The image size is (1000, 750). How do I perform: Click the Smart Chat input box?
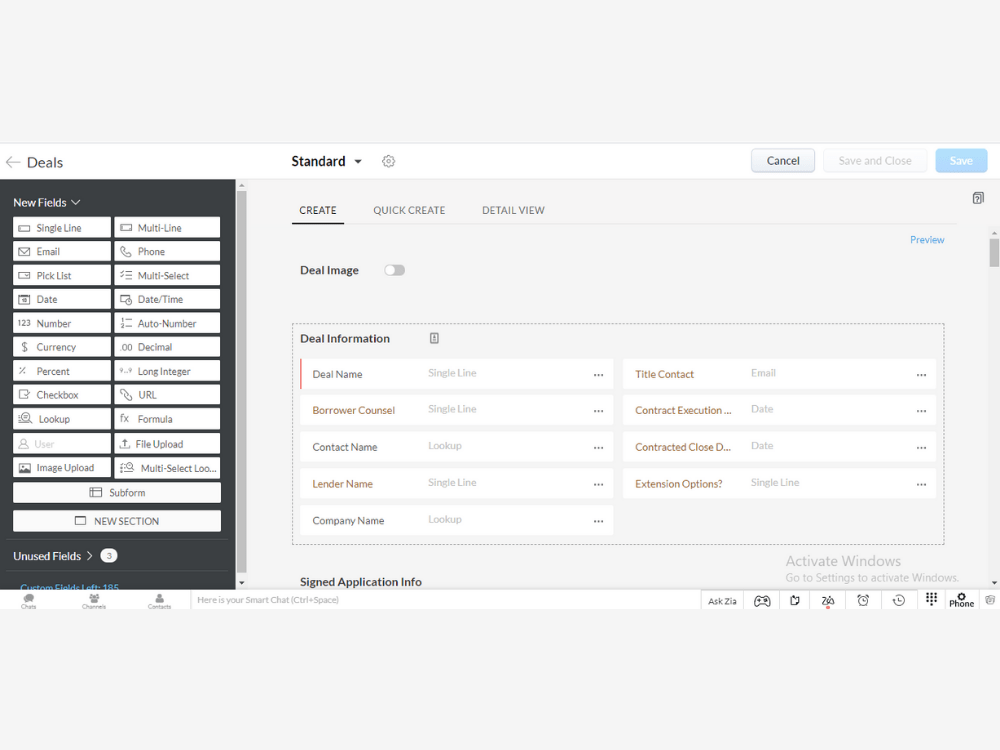(445, 600)
